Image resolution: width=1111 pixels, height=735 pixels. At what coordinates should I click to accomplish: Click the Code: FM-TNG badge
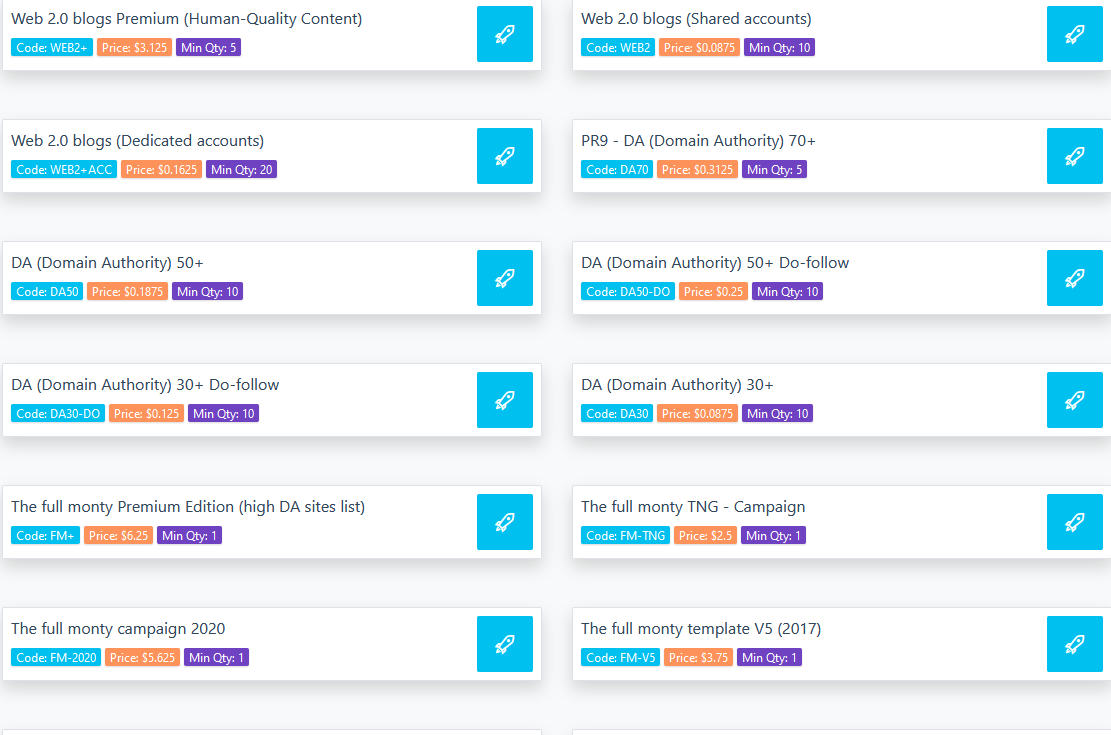pos(626,535)
